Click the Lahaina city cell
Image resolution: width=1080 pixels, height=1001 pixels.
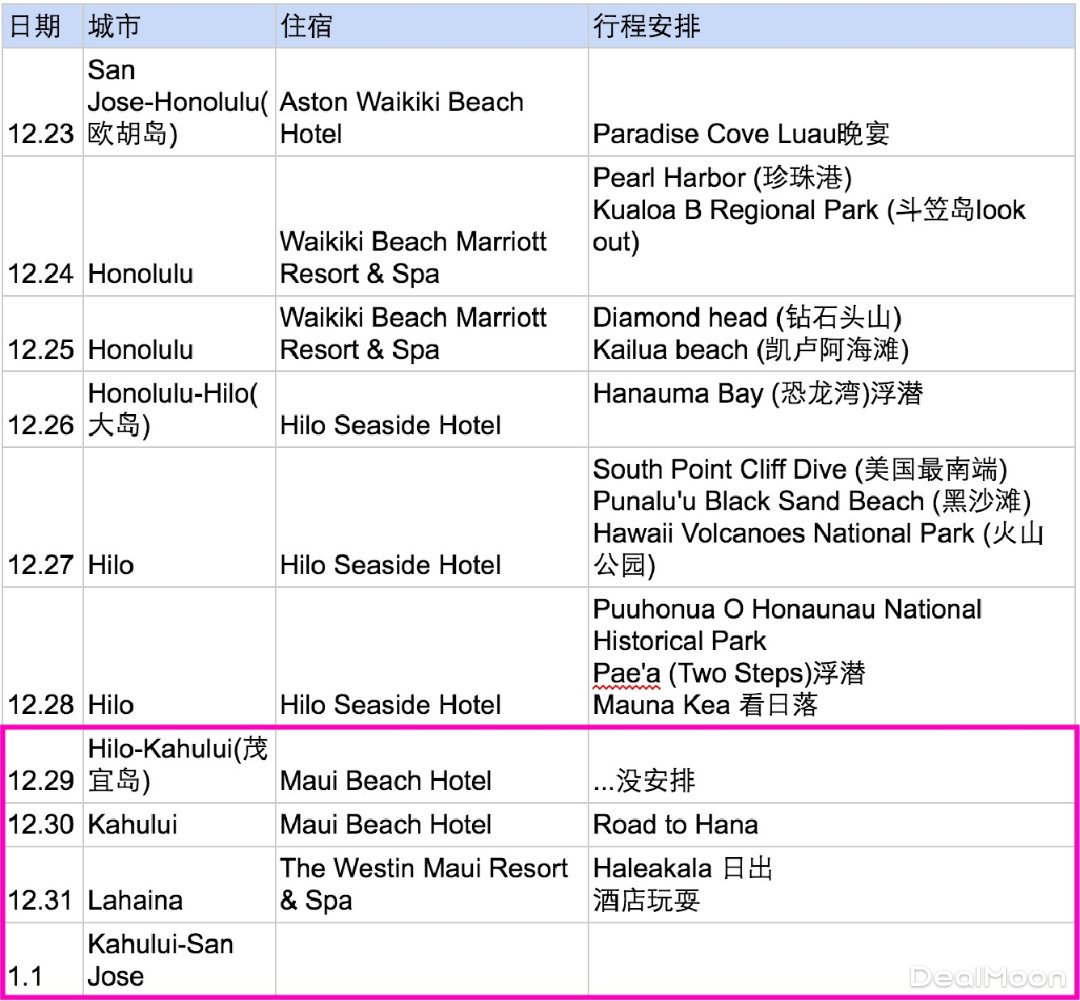click(178, 900)
